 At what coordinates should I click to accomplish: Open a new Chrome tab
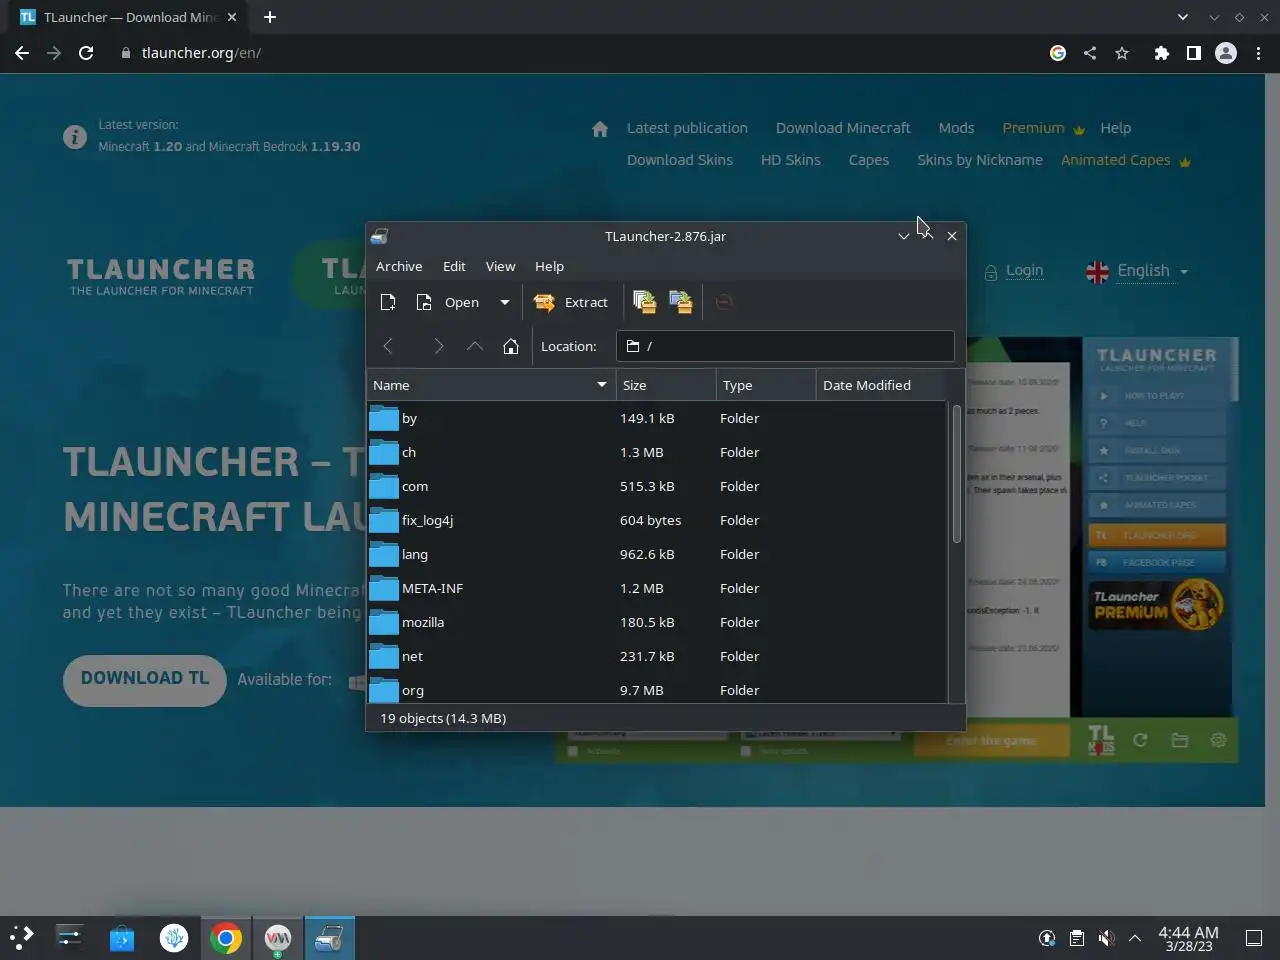[270, 17]
